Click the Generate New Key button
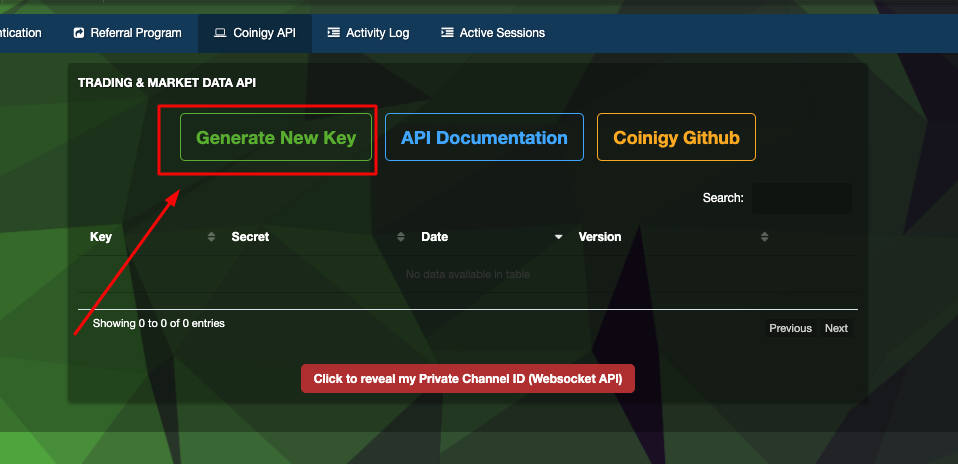The width and height of the screenshot is (958, 464). [276, 137]
